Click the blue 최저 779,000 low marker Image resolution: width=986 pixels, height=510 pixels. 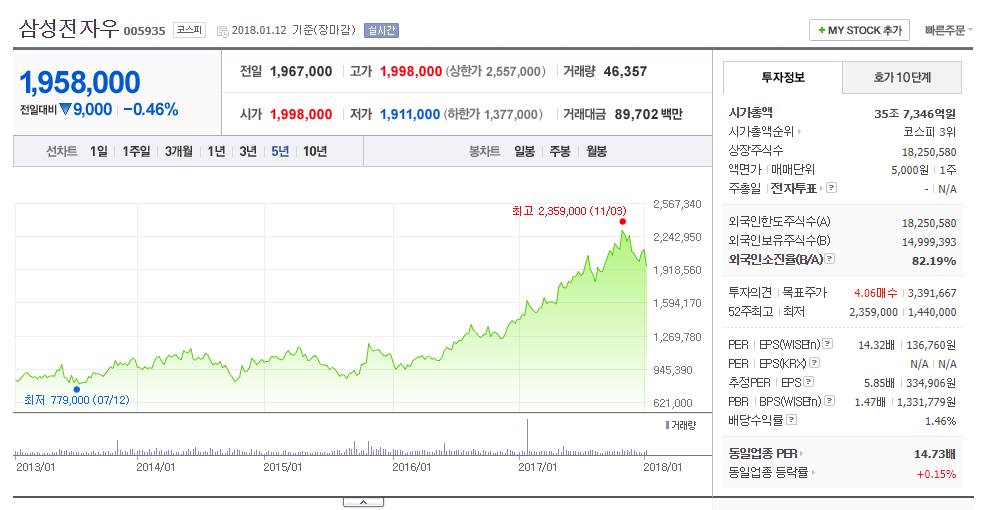(77, 389)
